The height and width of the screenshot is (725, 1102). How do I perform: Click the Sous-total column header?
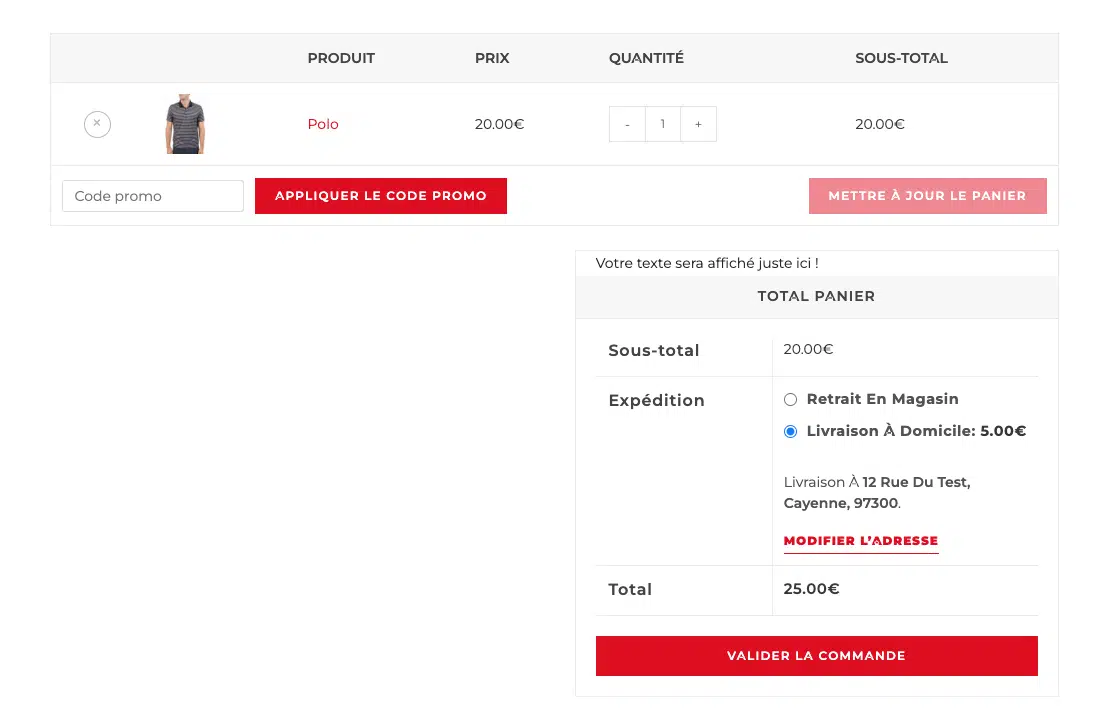coord(901,58)
